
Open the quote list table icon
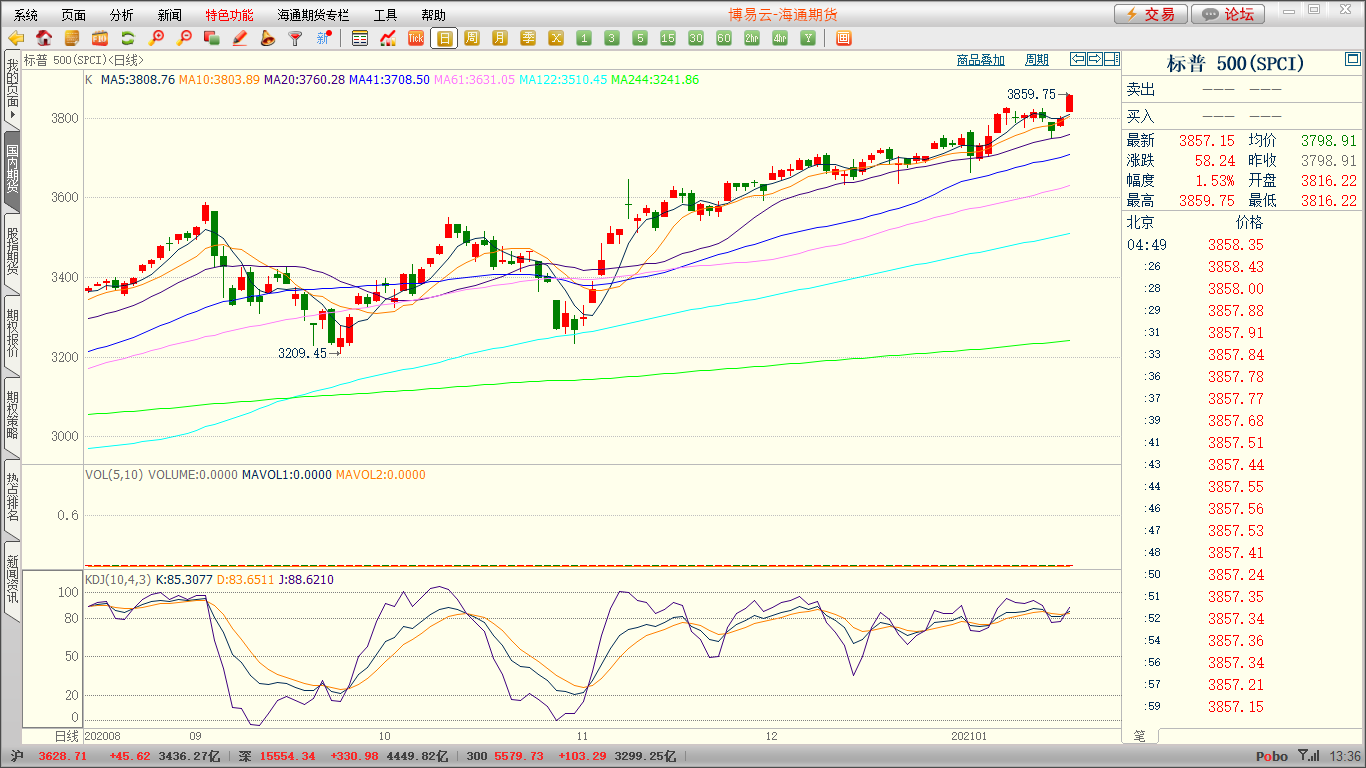coord(360,39)
